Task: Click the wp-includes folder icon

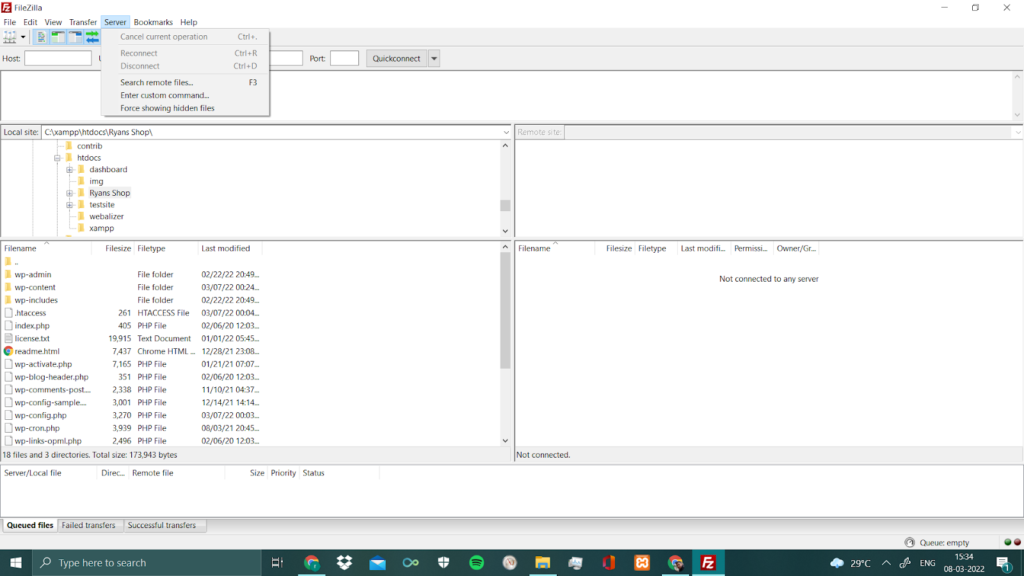Action: tap(8, 300)
